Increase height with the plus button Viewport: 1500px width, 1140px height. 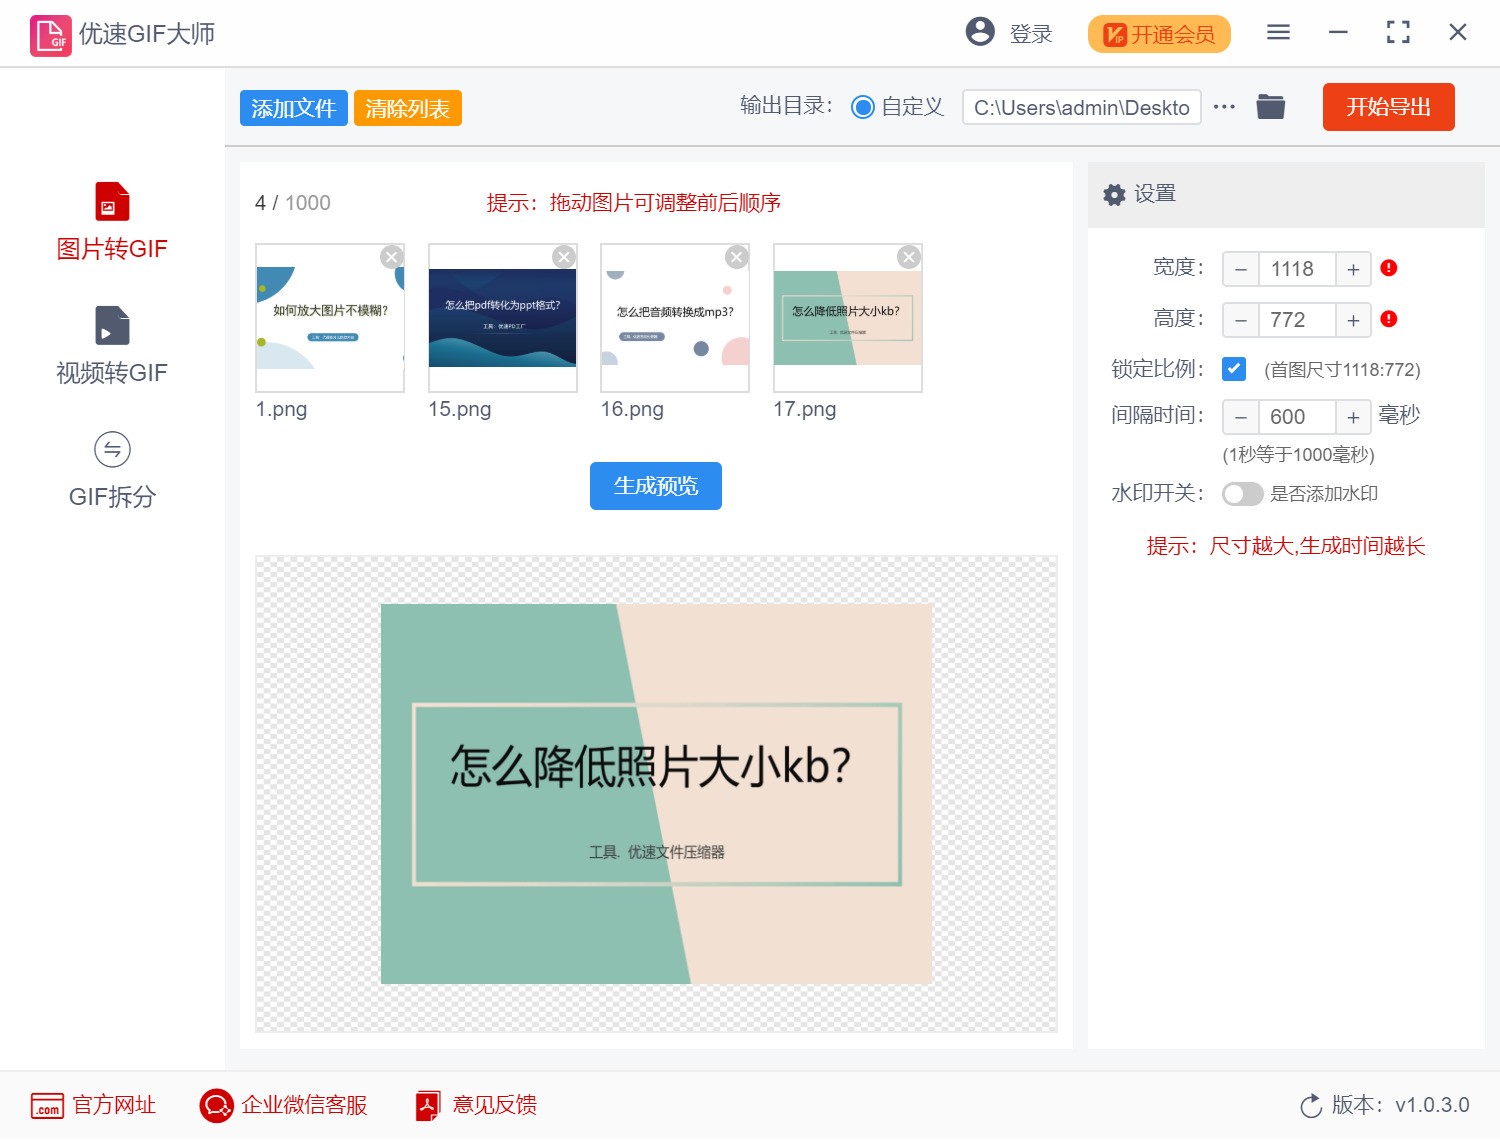point(1353,320)
